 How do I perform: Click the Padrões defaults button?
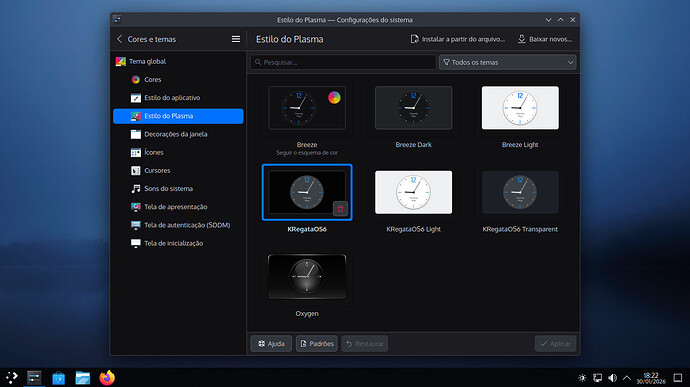[317, 343]
